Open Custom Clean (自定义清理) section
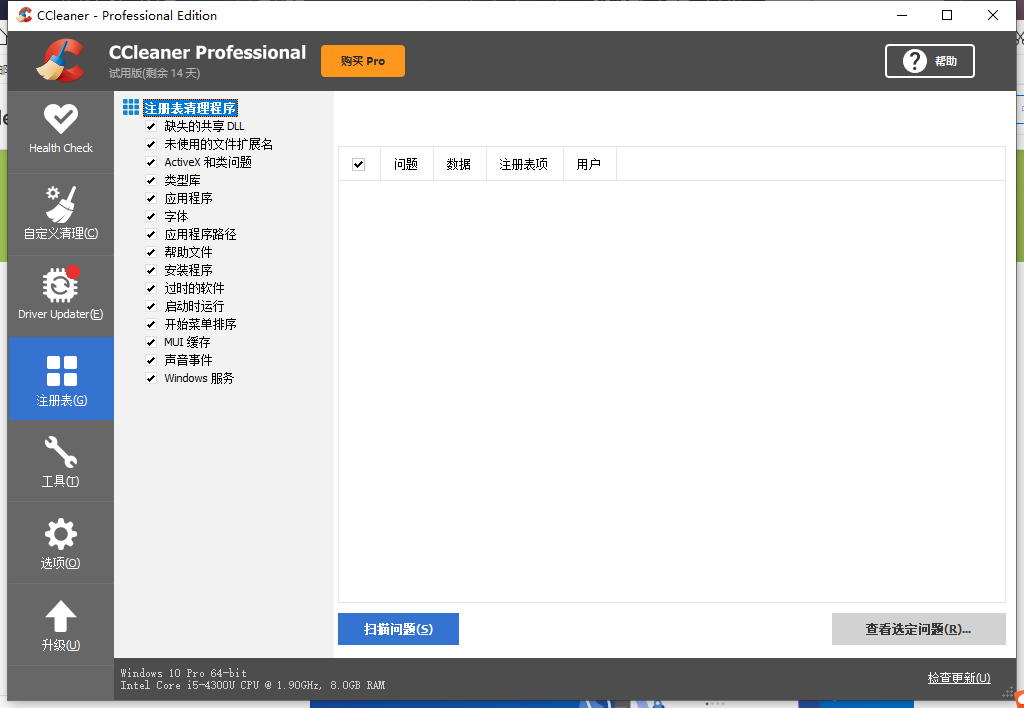Viewport: 1024px width, 708px height. coord(61,214)
